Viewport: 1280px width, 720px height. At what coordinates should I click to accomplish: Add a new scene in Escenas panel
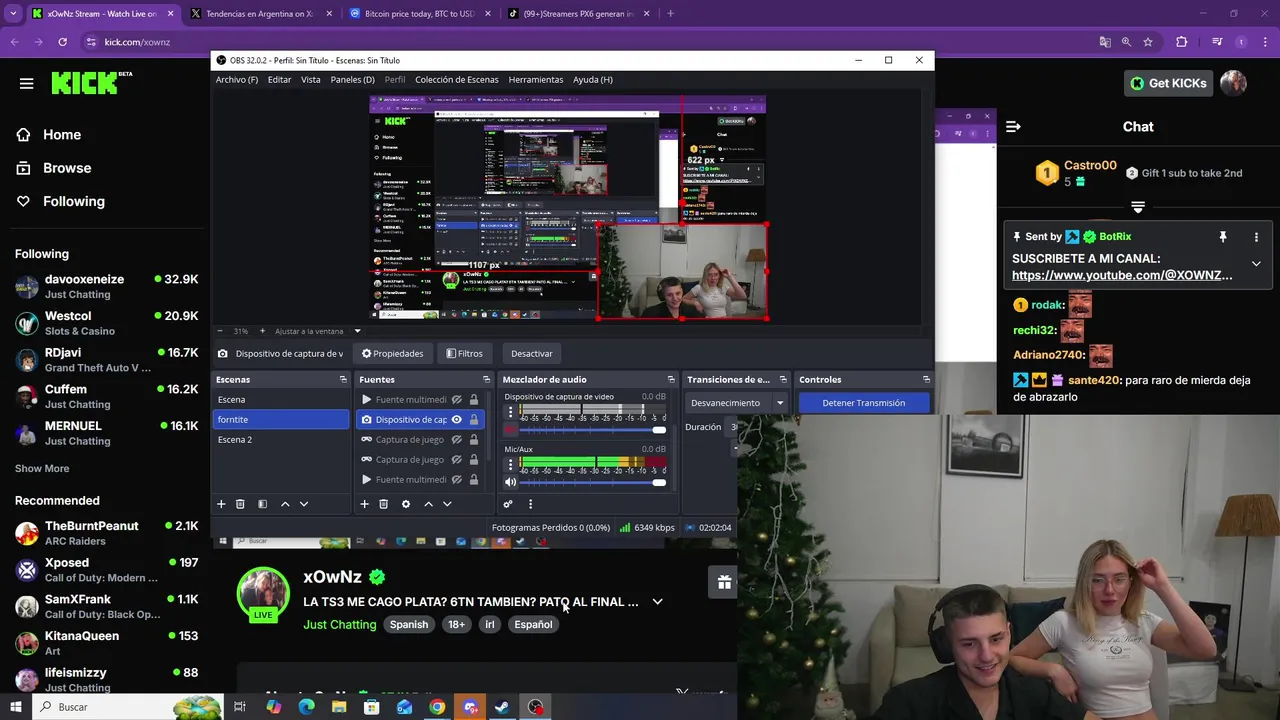click(221, 504)
